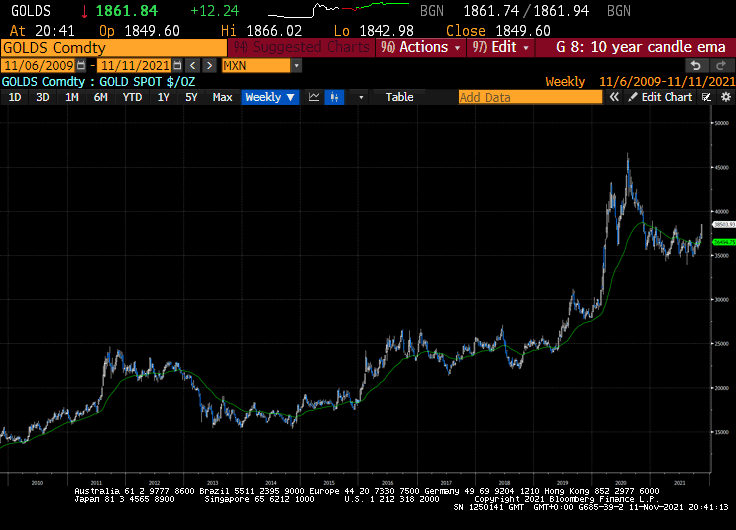Click the green EMA value axis label
The image size is (736, 530).
click(724, 242)
